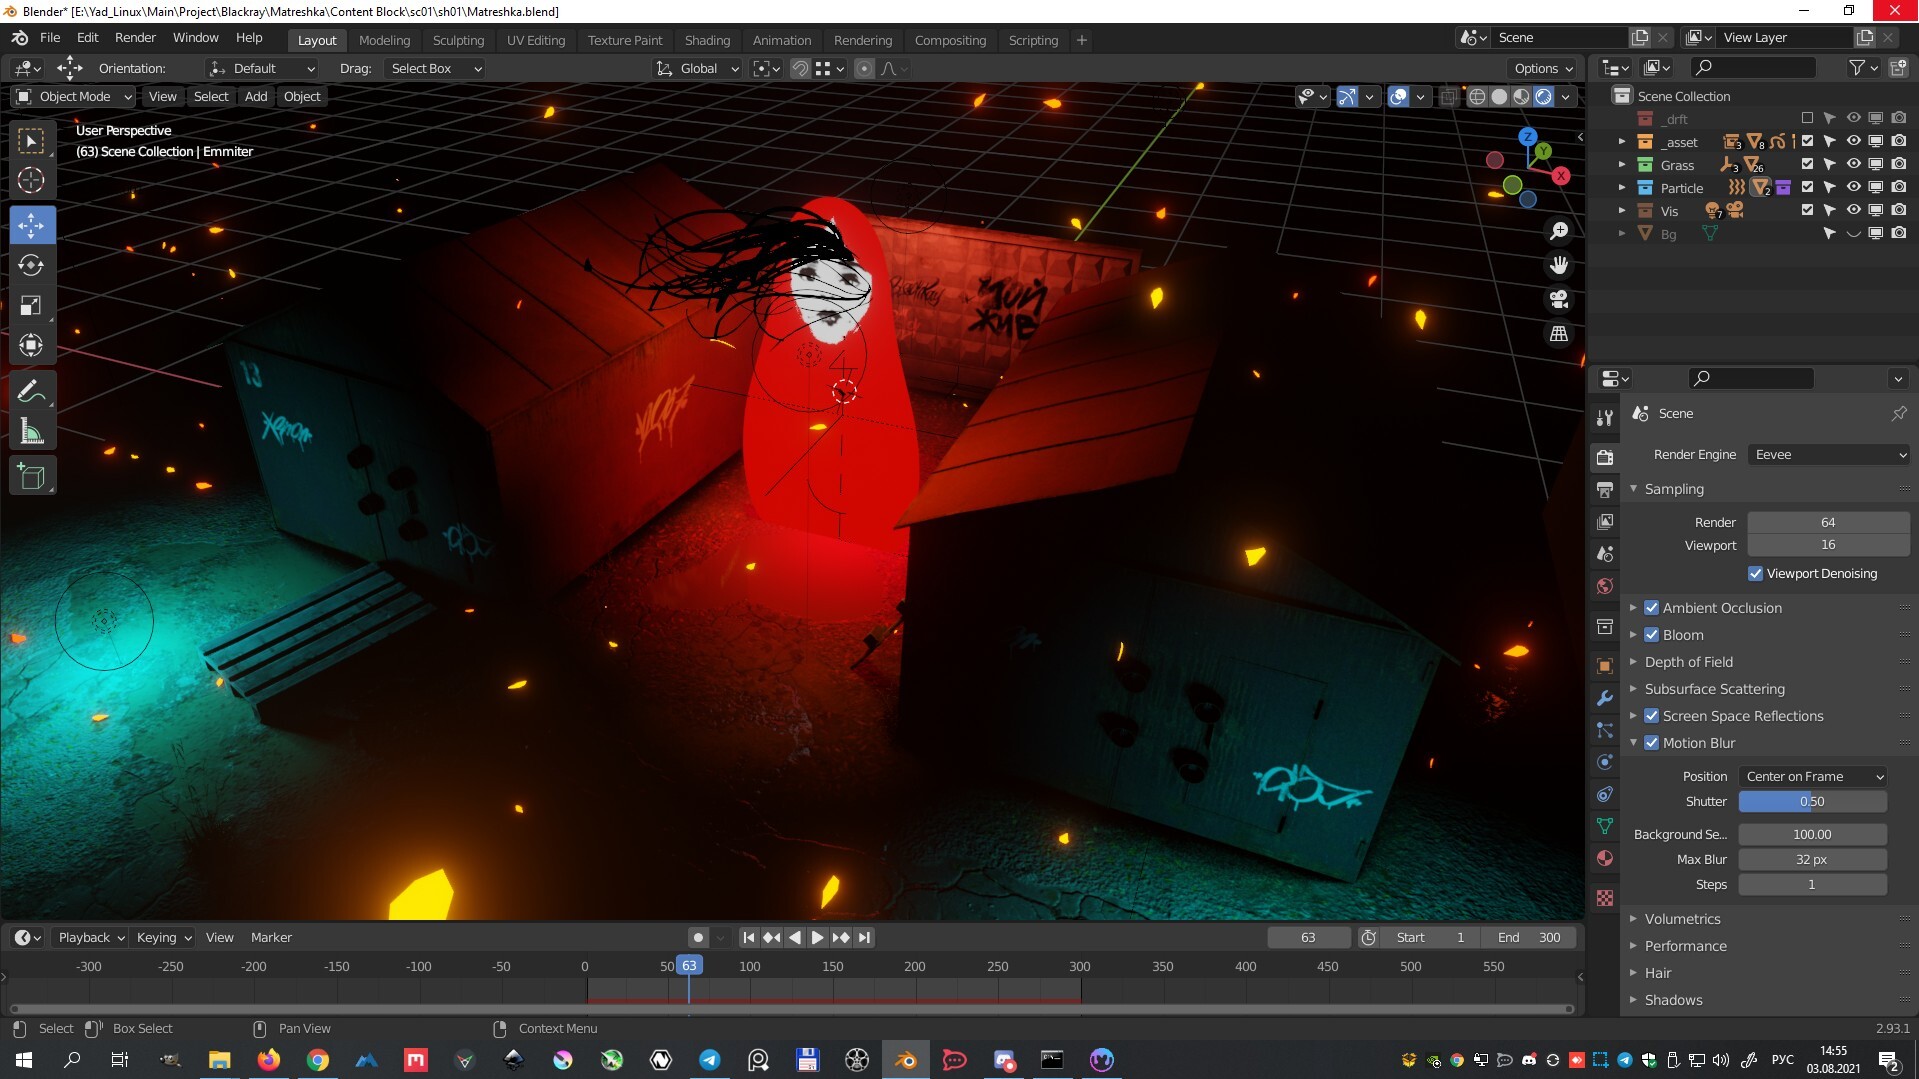This screenshot has width=1919, height=1079.
Task: Select the Scale tool
Action: (x=31, y=306)
